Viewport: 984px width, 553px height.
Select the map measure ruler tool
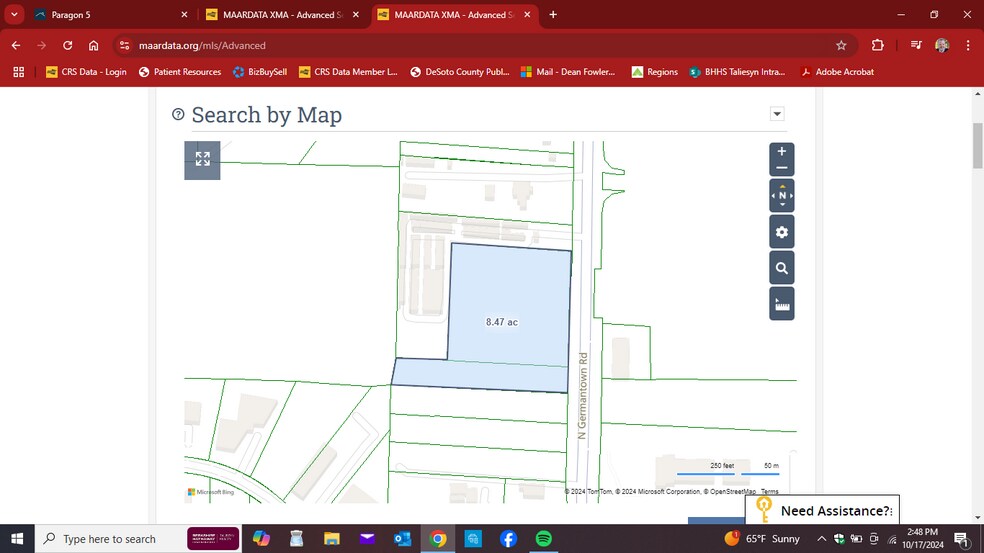[781, 304]
